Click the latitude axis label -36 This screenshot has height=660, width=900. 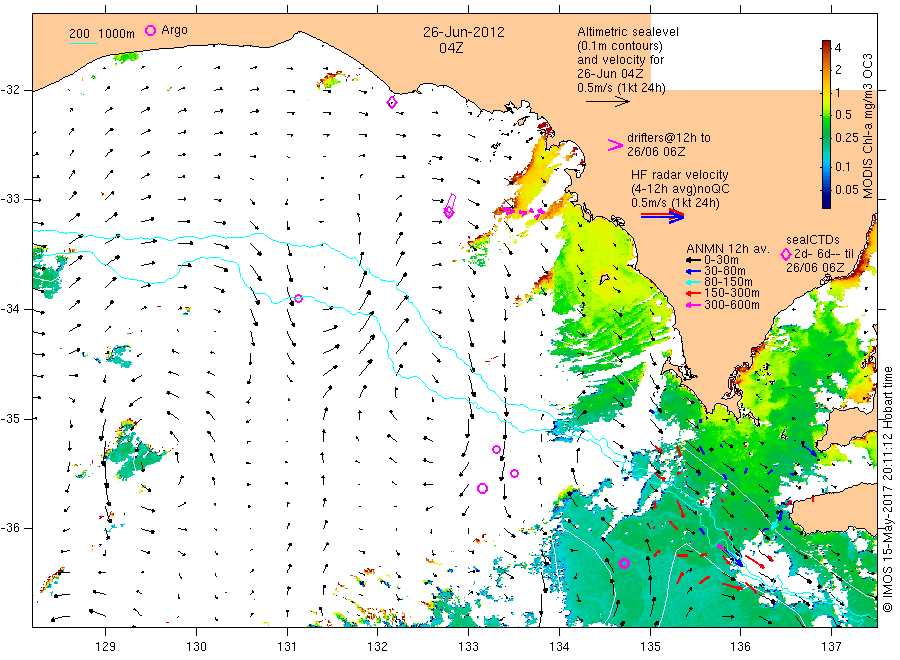click(10, 528)
